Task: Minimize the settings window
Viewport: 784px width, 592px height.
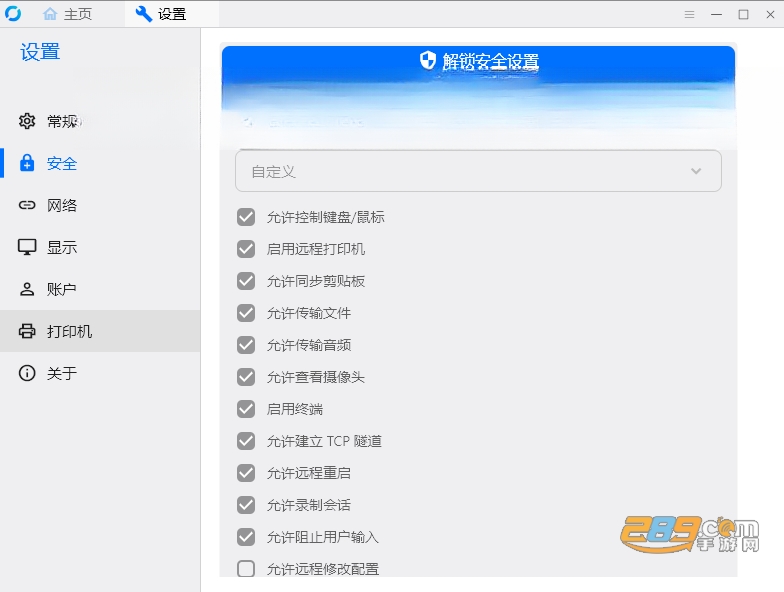Action: (716, 14)
